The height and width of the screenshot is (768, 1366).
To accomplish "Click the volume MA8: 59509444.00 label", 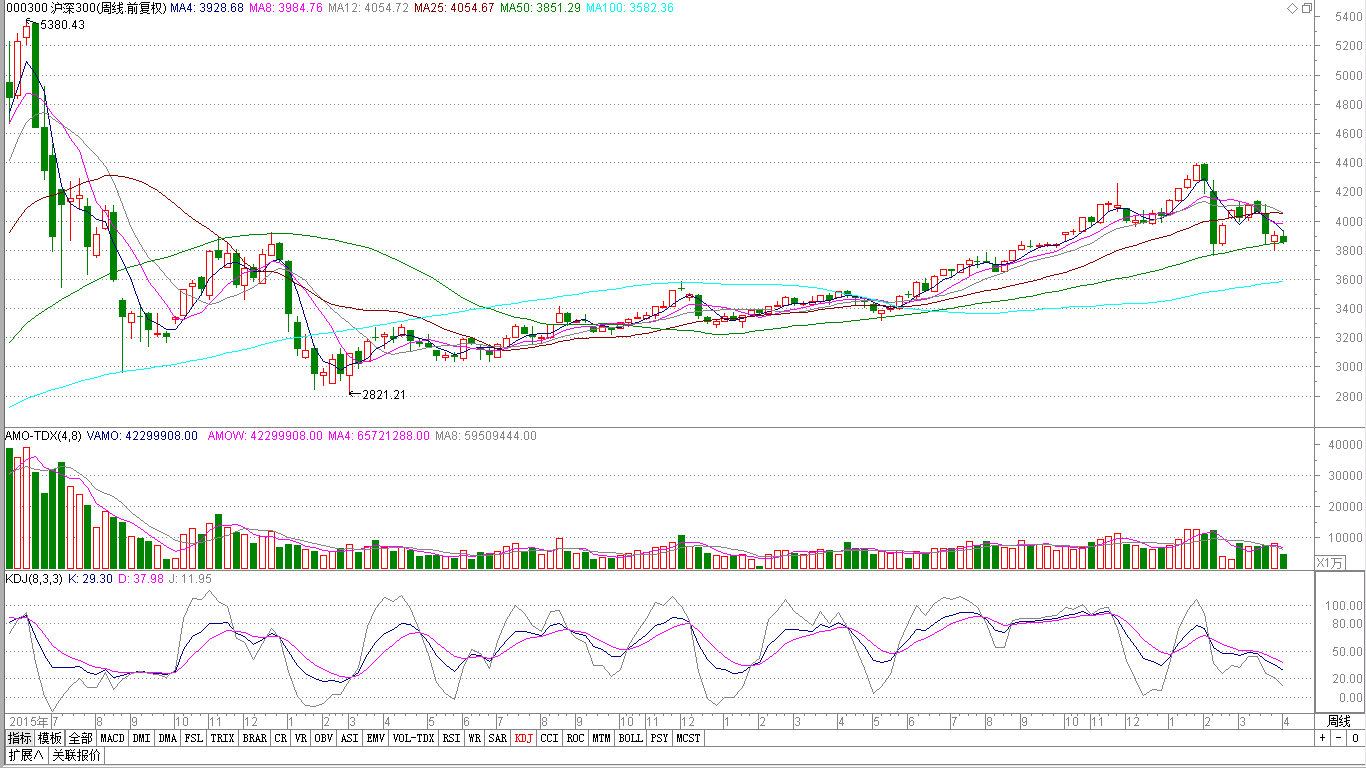I will coord(487,436).
